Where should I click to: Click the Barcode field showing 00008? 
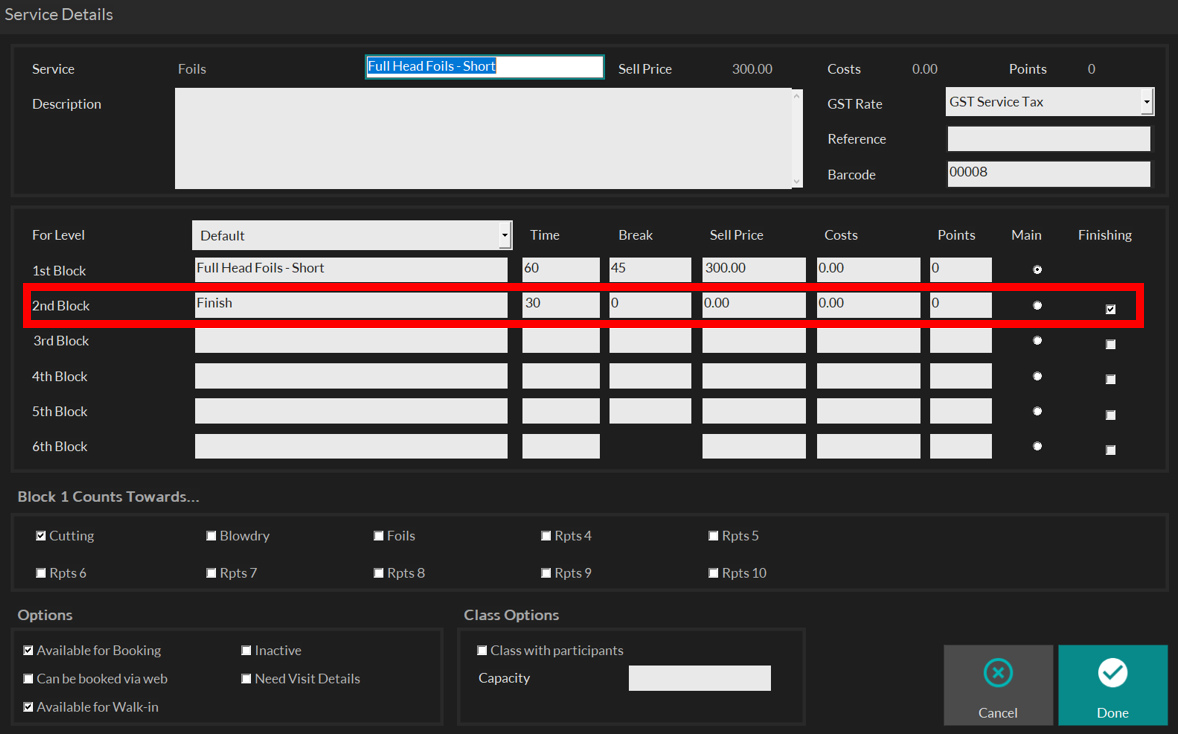coord(1048,174)
